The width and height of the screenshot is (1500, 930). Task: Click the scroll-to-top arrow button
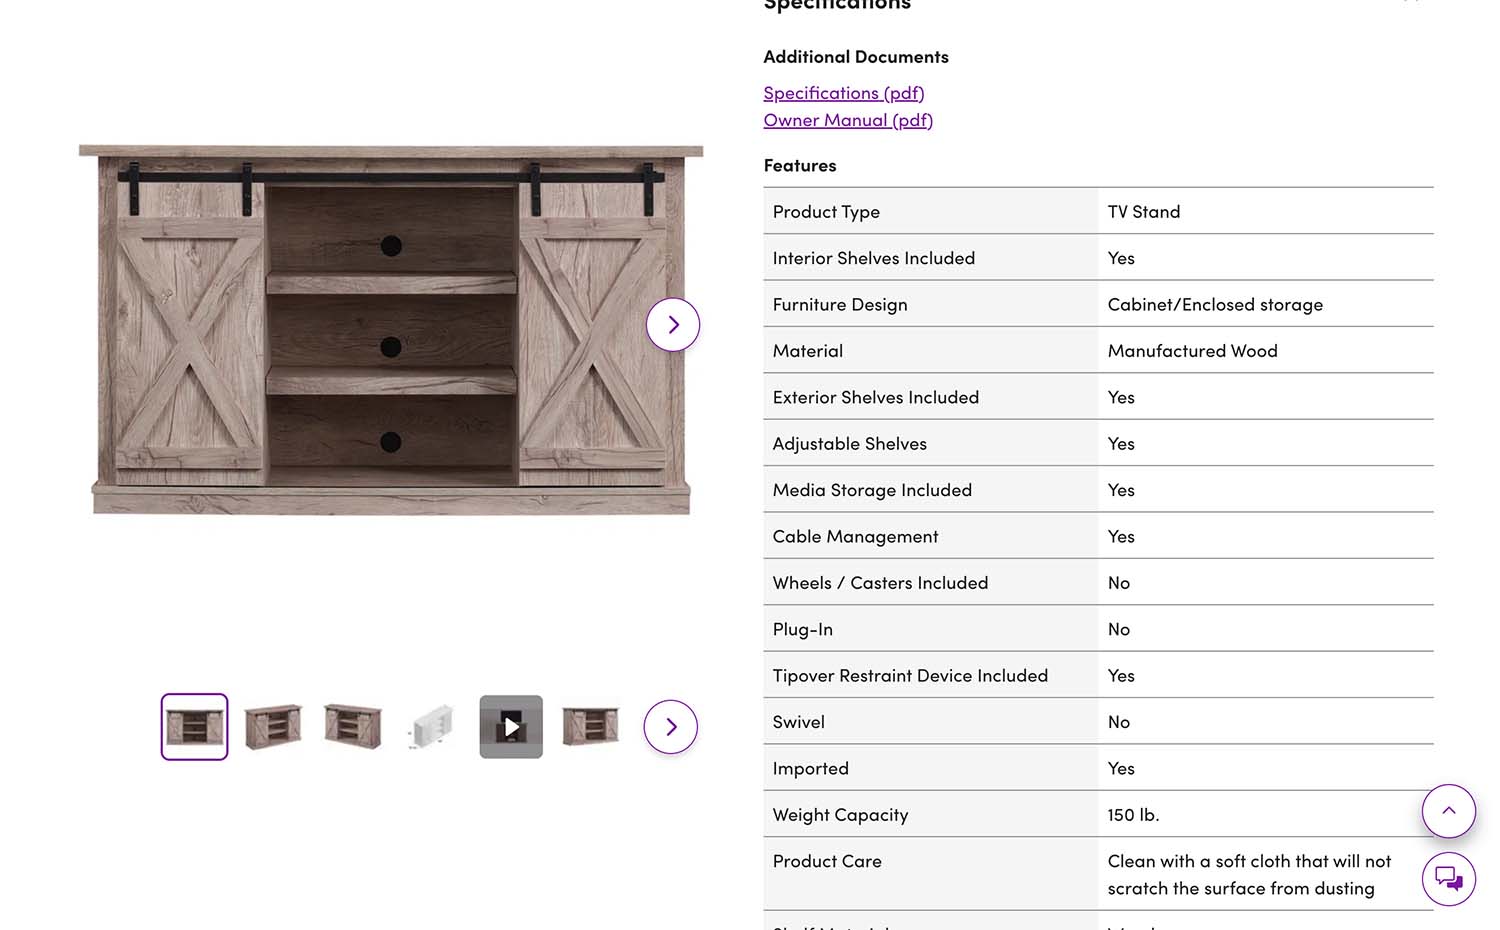tap(1448, 811)
